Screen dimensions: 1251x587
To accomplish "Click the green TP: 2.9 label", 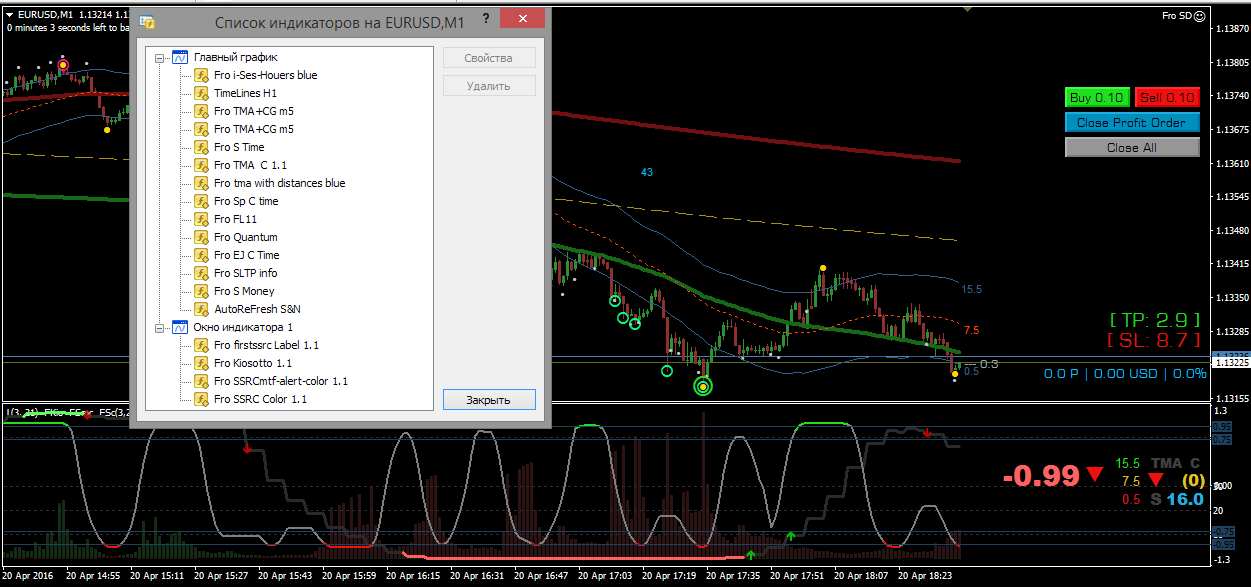I will click(1154, 320).
